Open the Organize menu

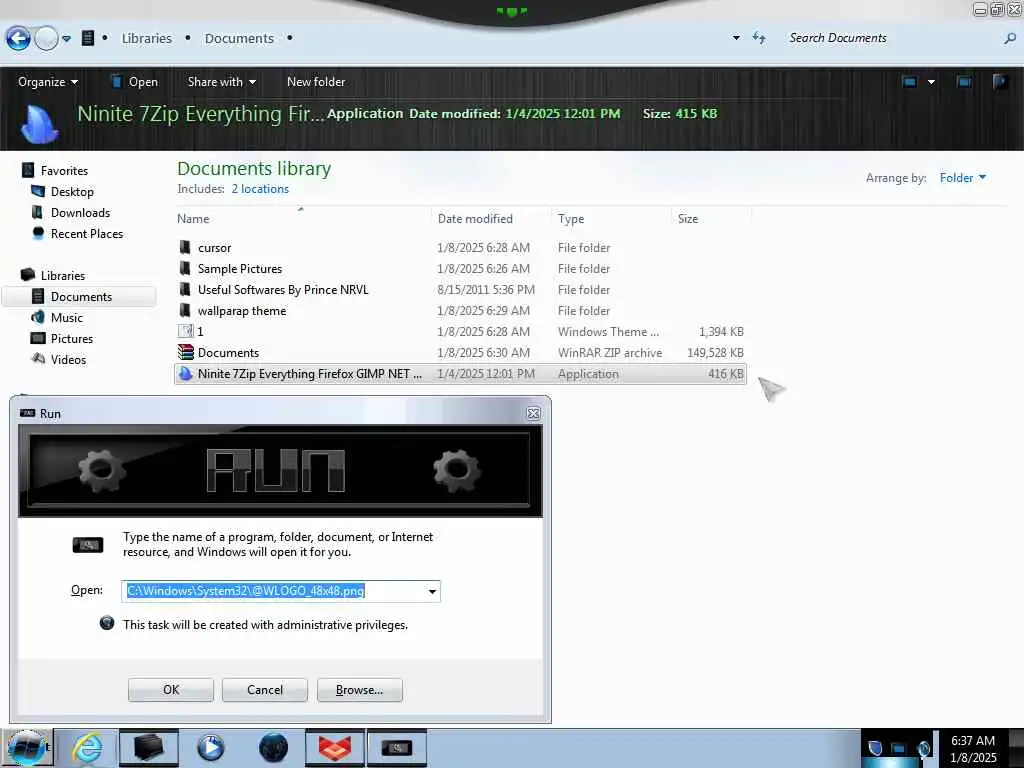click(48, 82)
